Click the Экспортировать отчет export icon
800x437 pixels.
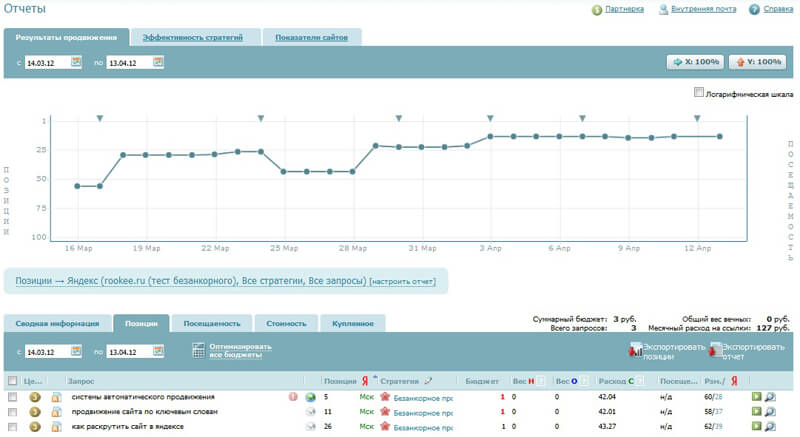point(714,350)
